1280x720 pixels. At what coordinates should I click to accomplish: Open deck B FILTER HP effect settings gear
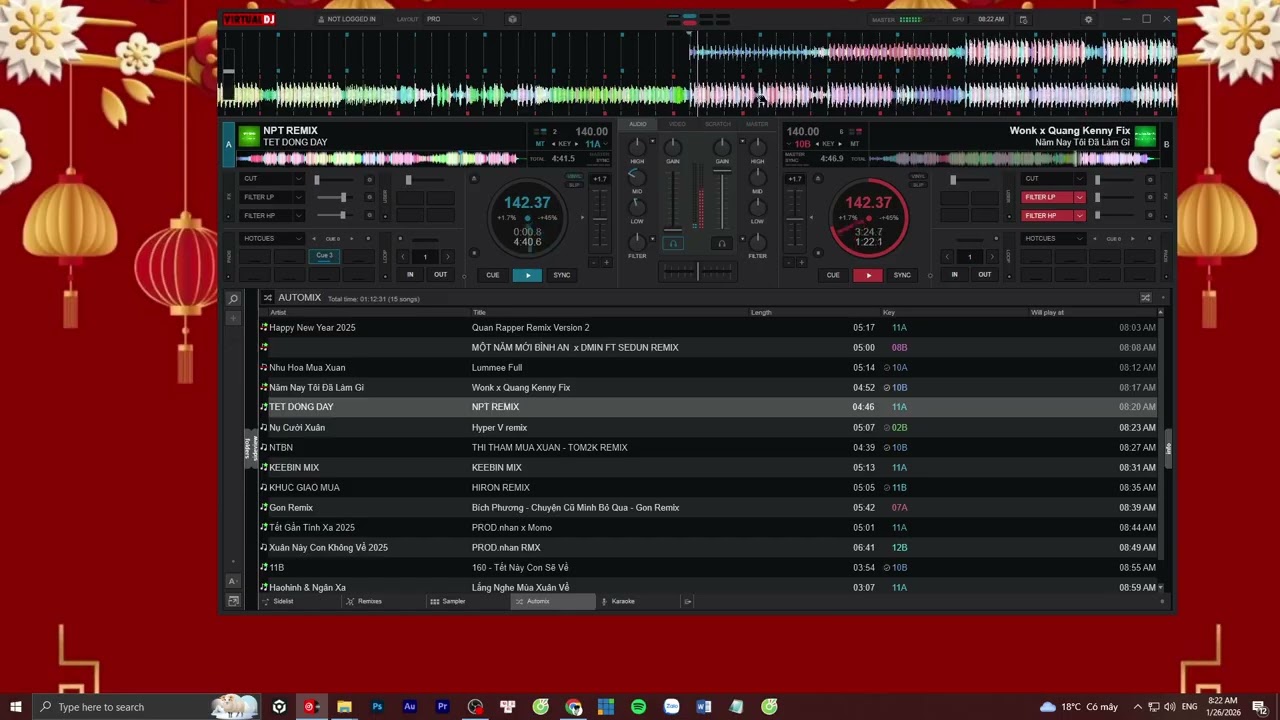1149,216
